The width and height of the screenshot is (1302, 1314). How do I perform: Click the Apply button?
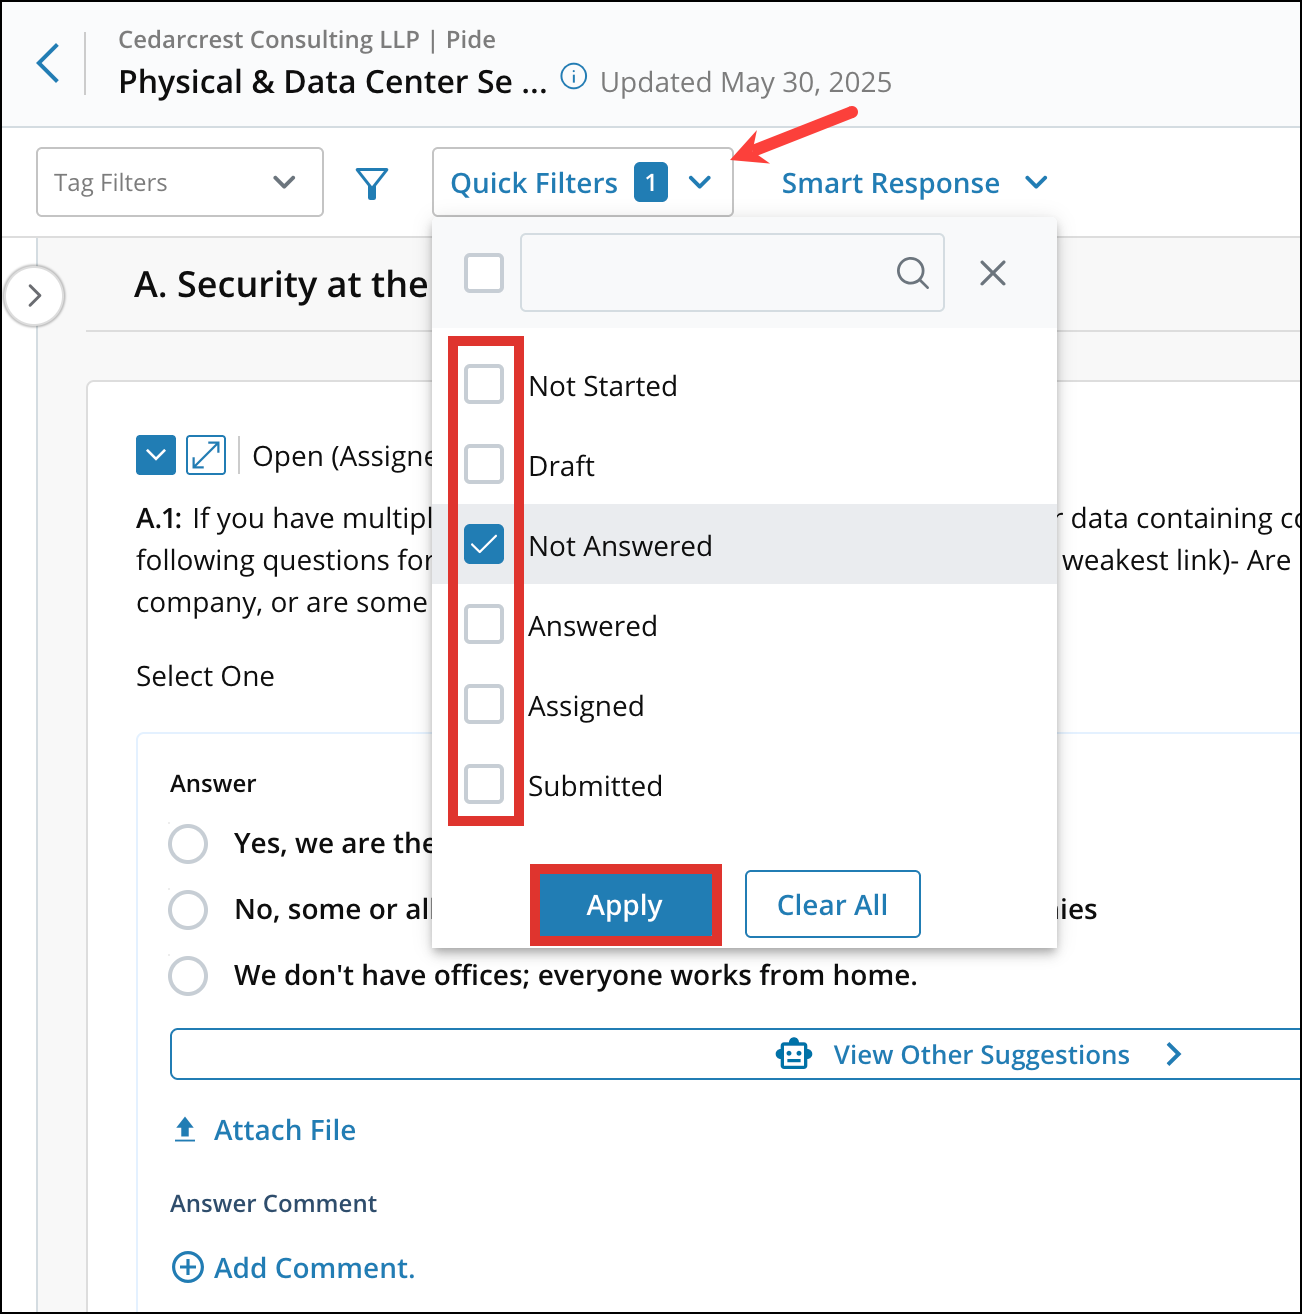(x=625, y=905)
